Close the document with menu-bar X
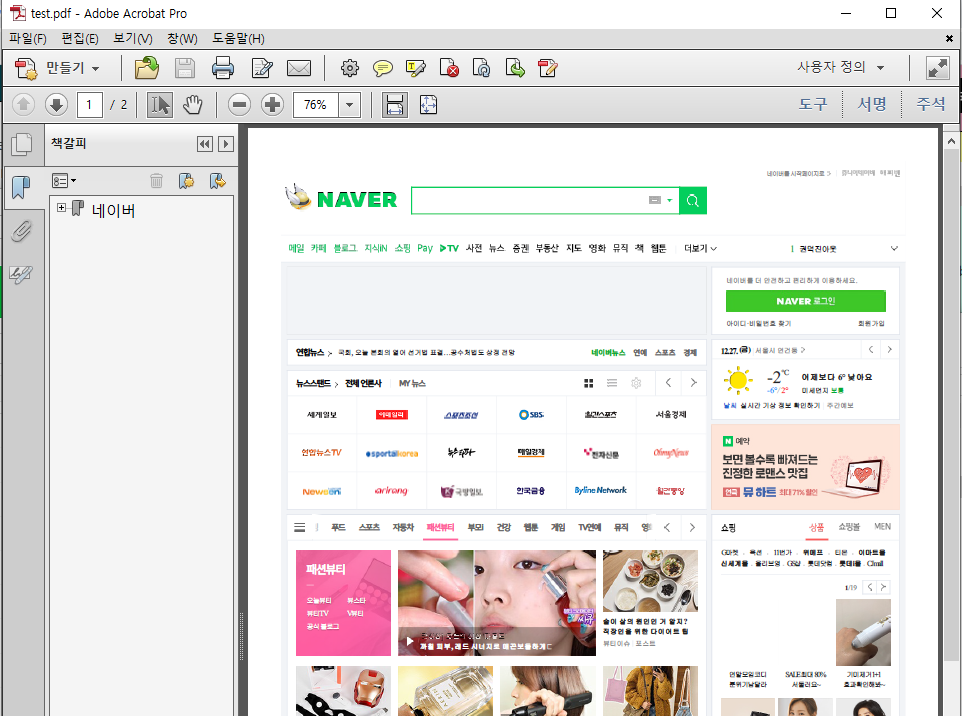962x716 pixels. tap(949, 39)
